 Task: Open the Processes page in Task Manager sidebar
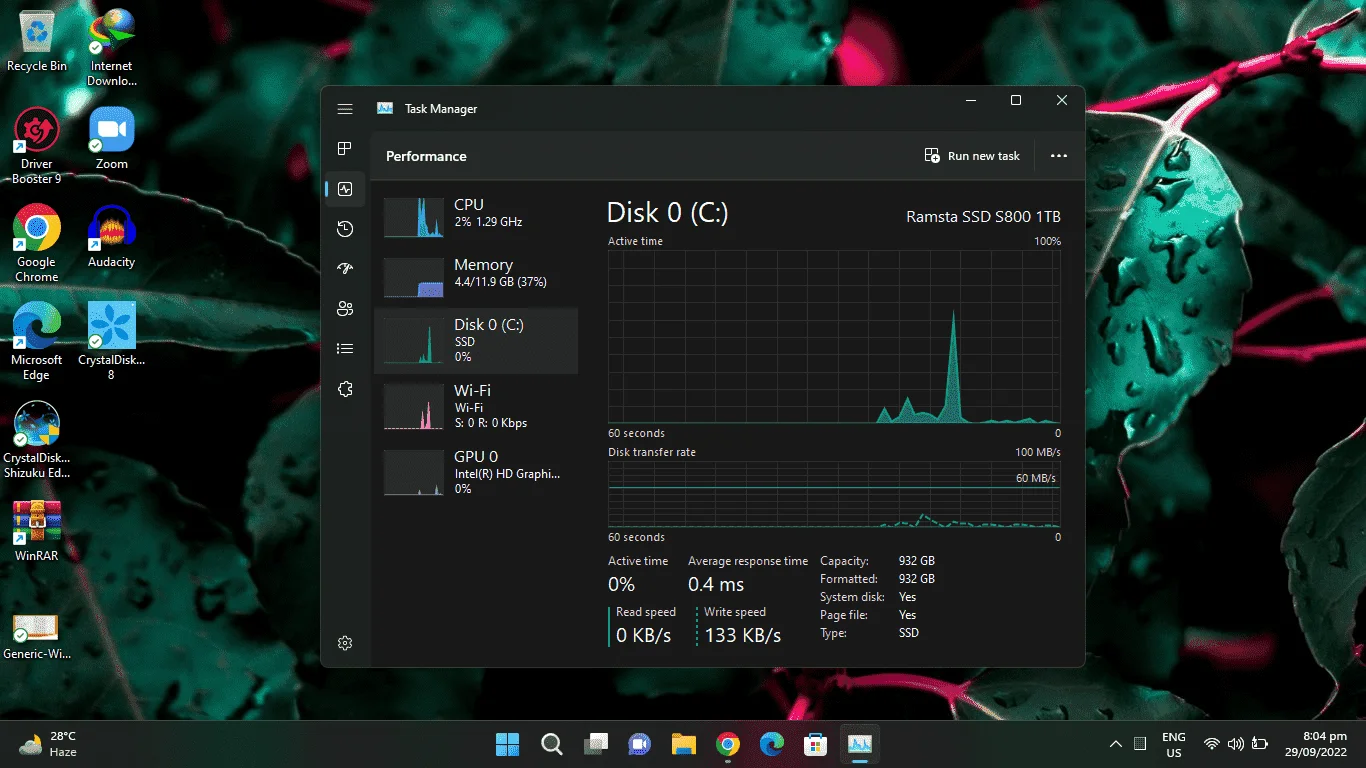coord(345,149)
